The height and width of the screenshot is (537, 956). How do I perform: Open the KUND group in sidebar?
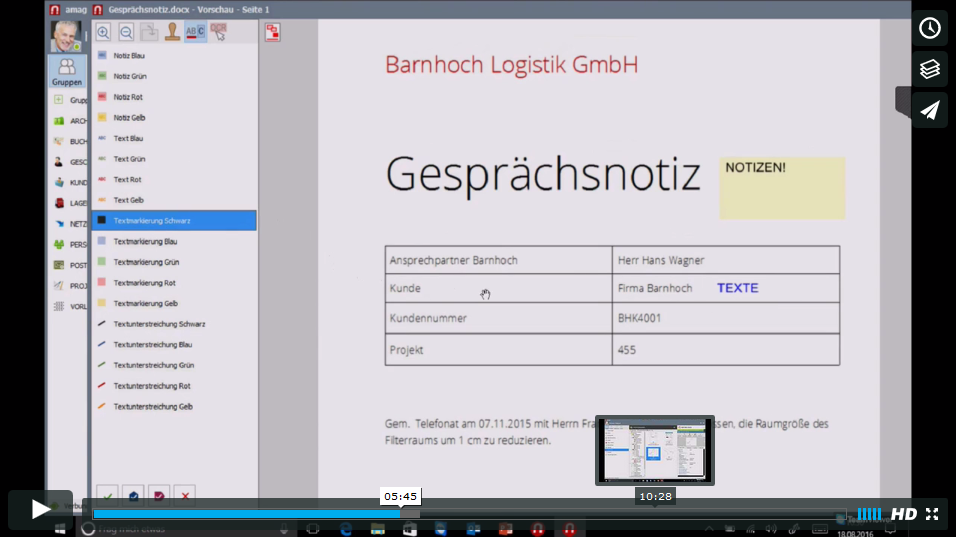pos(69,183)
